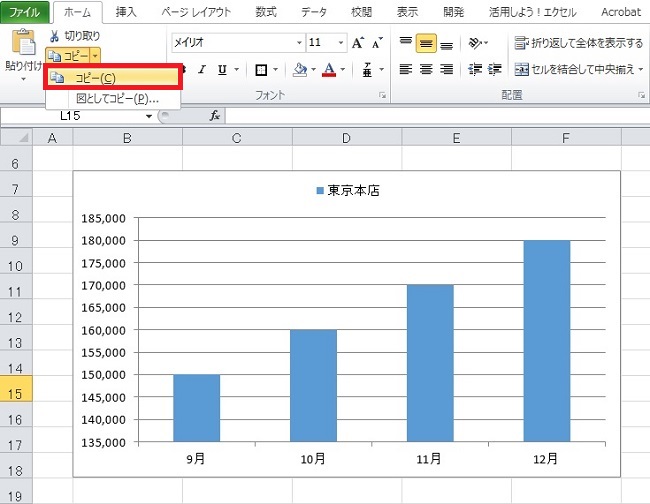
Task: Open the Name Box dropdown arrow
Action: coord(149,116)
